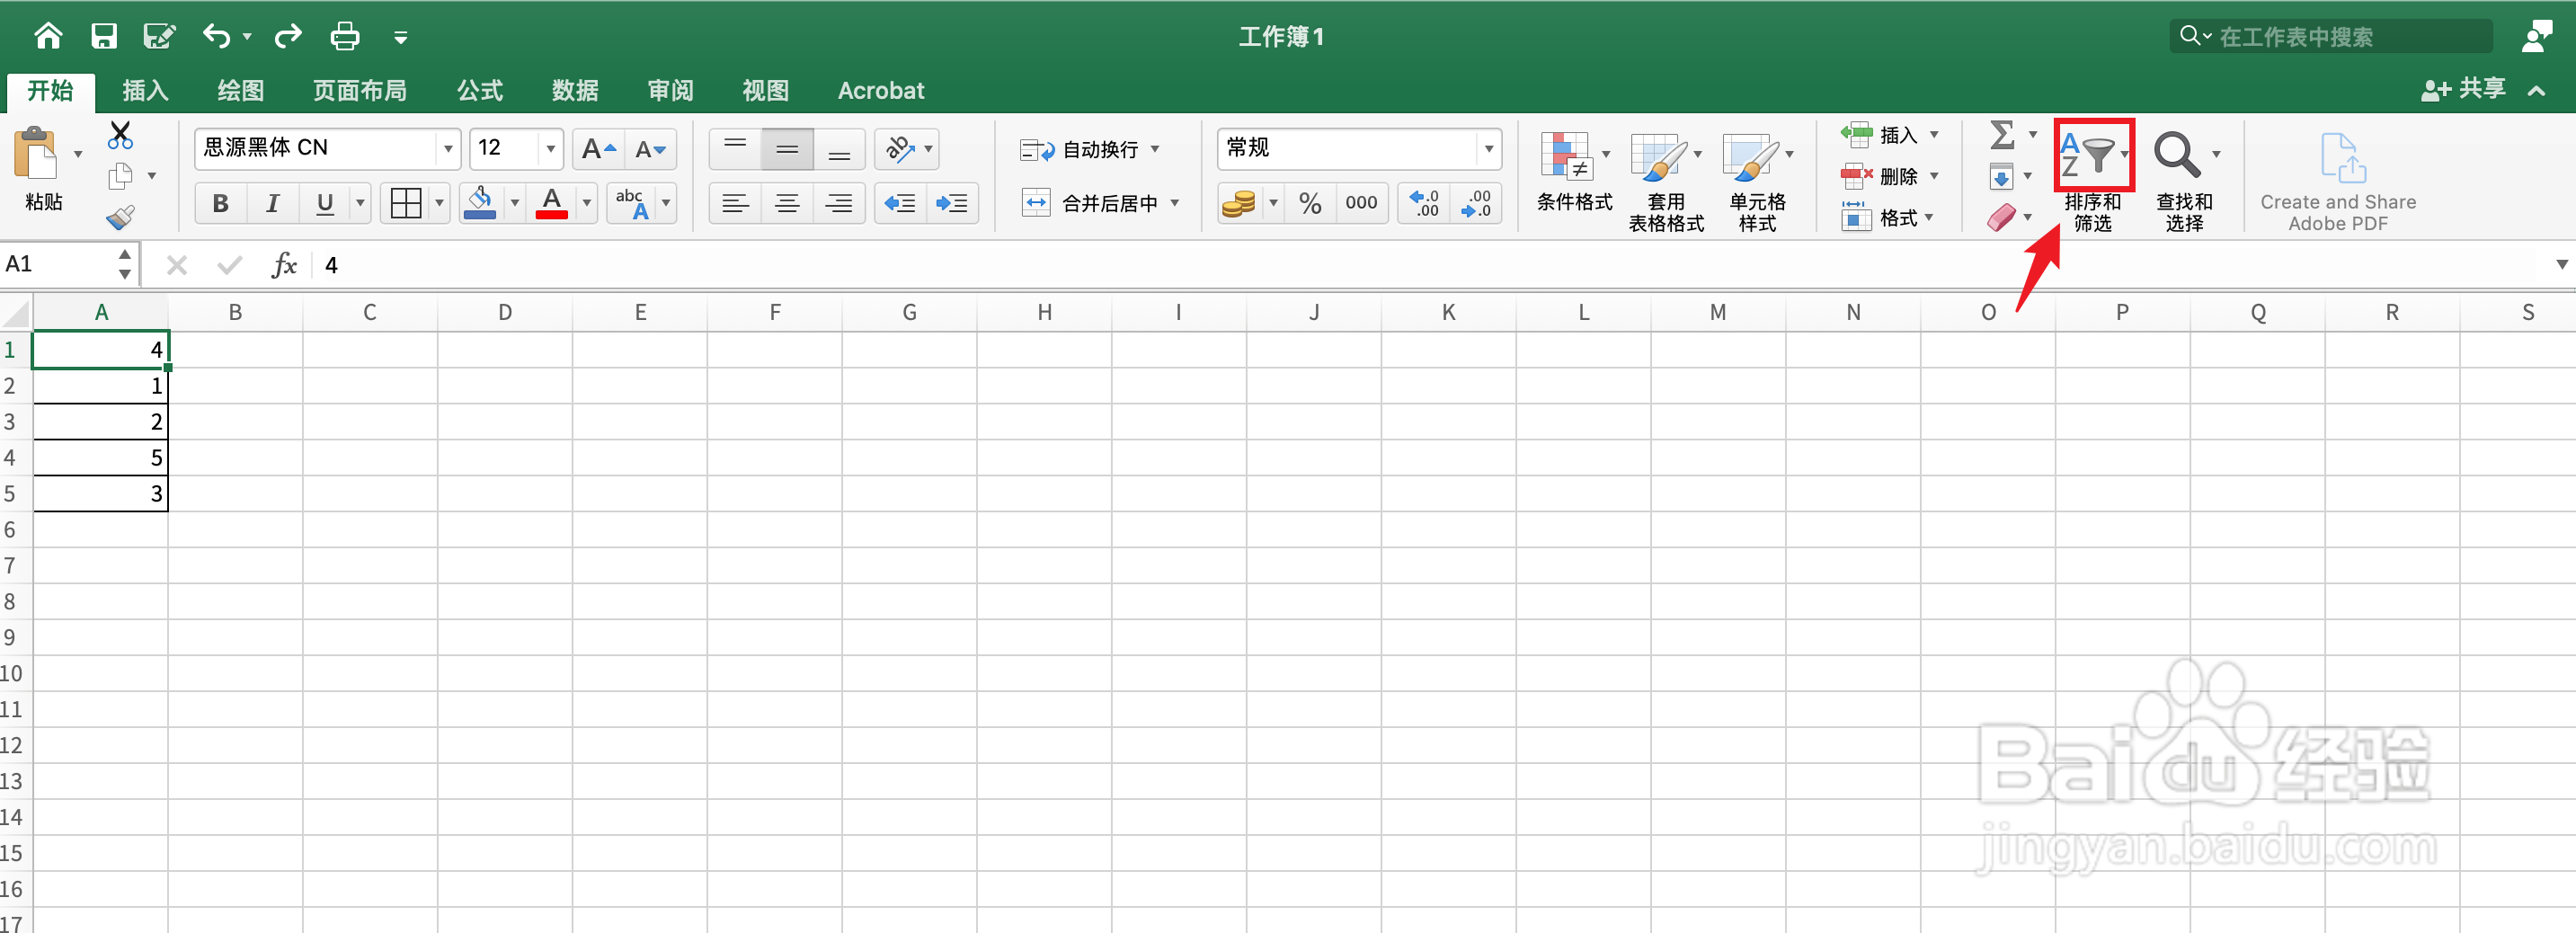Open 套用表格格式 table styles
Viewport: 2576px width, 933px height.
point(1666,182)
